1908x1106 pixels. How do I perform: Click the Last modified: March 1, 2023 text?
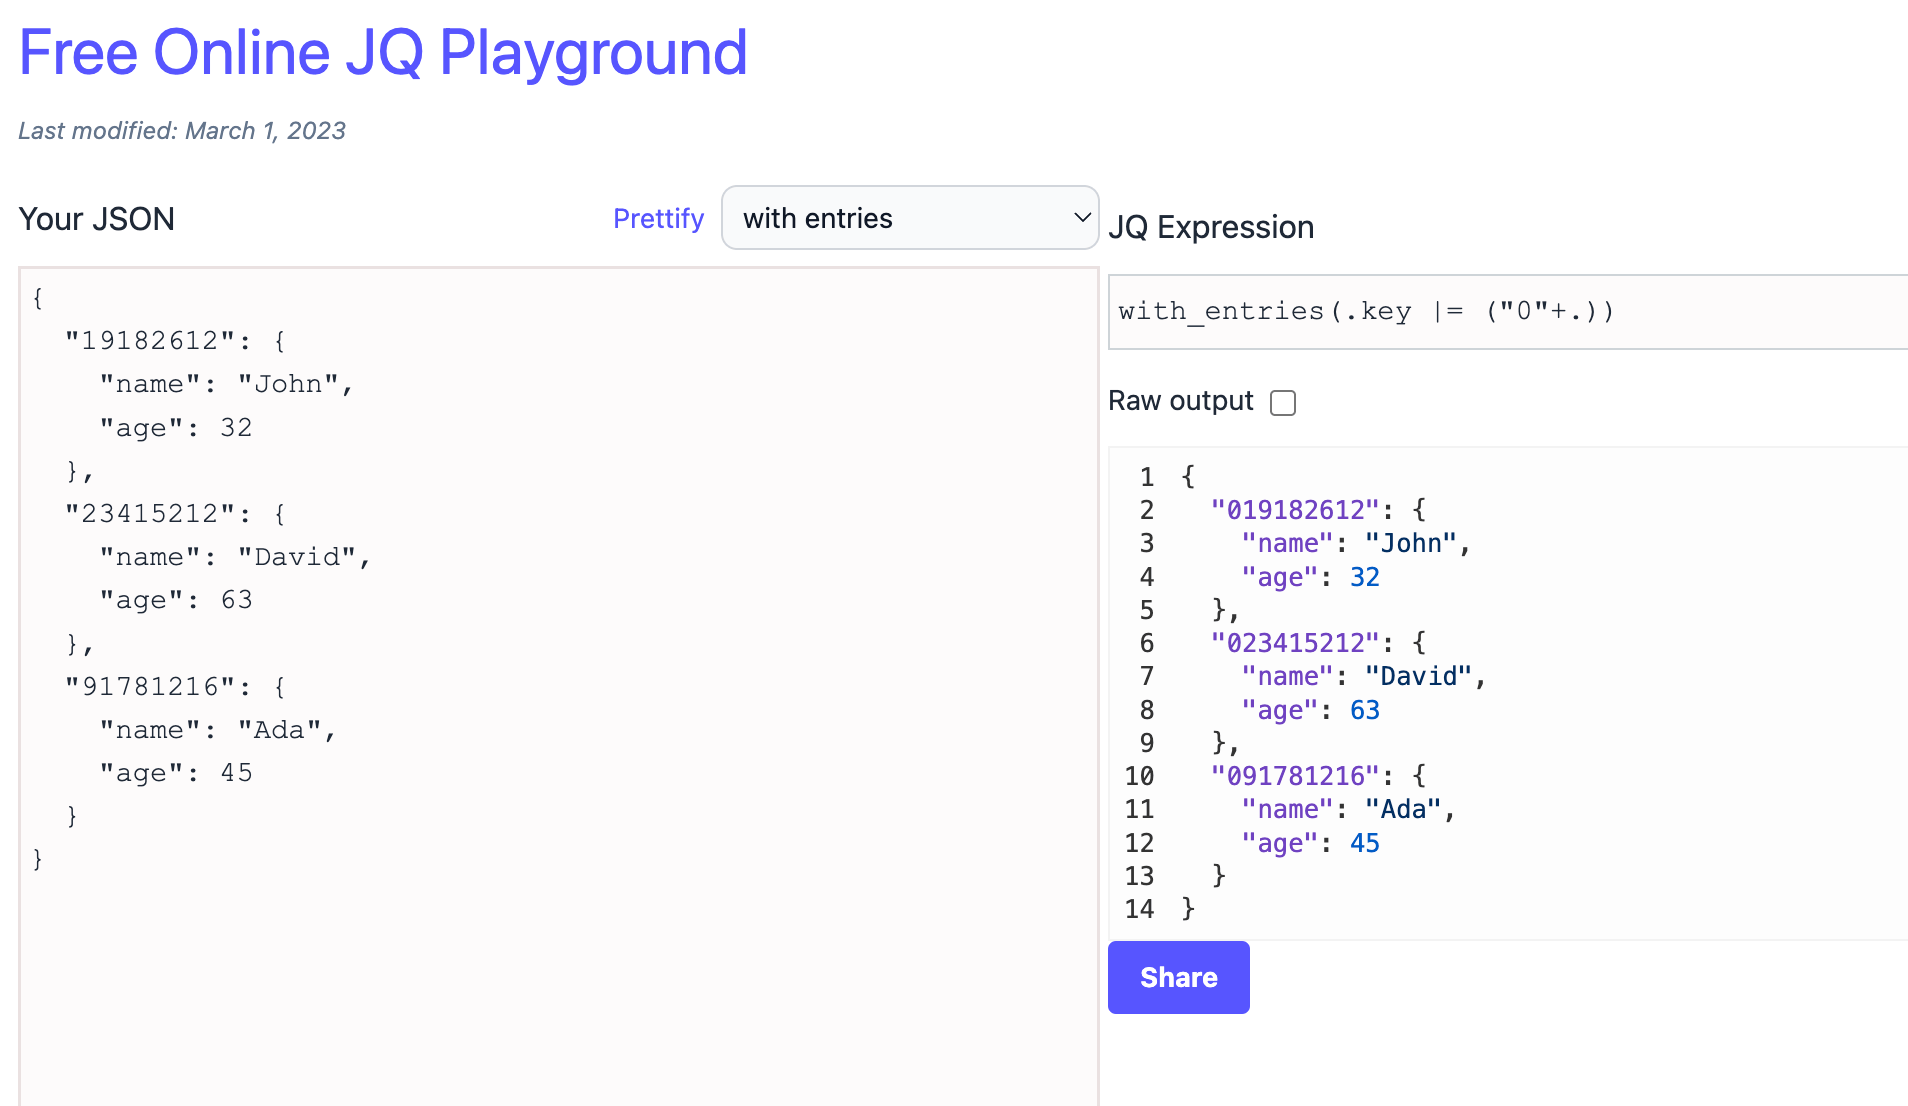pos(182,131)
